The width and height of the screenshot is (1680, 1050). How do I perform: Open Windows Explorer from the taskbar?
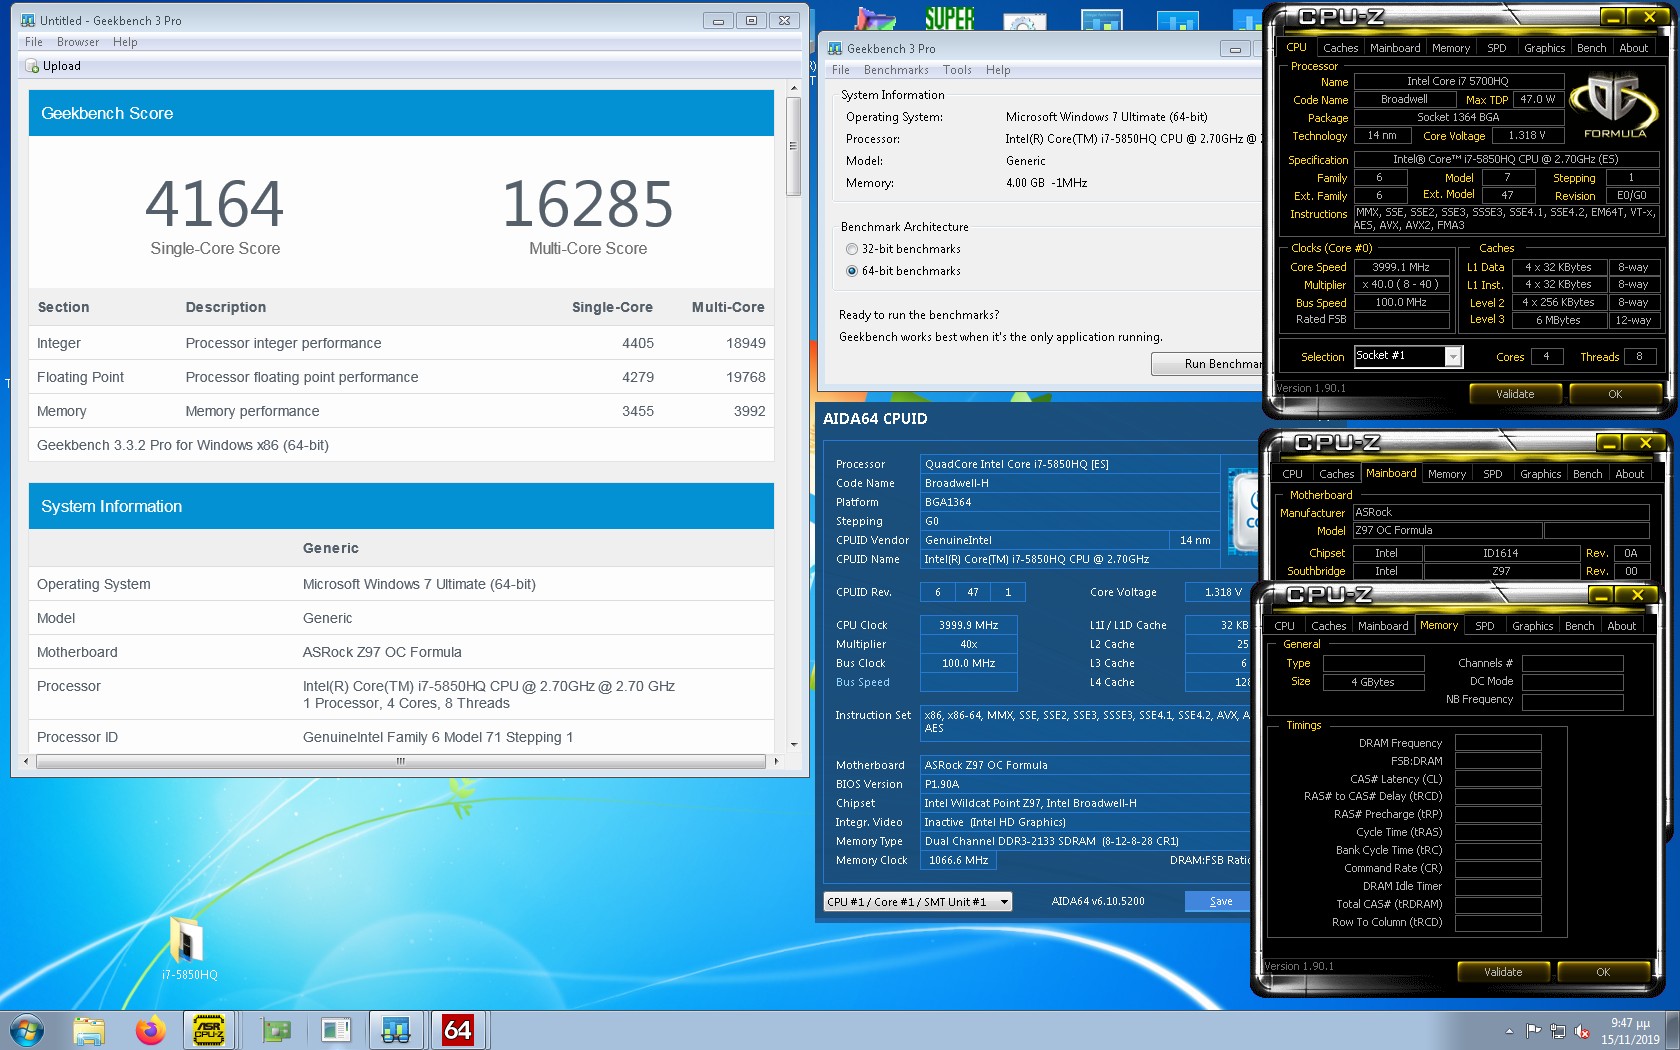pos(89,1030)
